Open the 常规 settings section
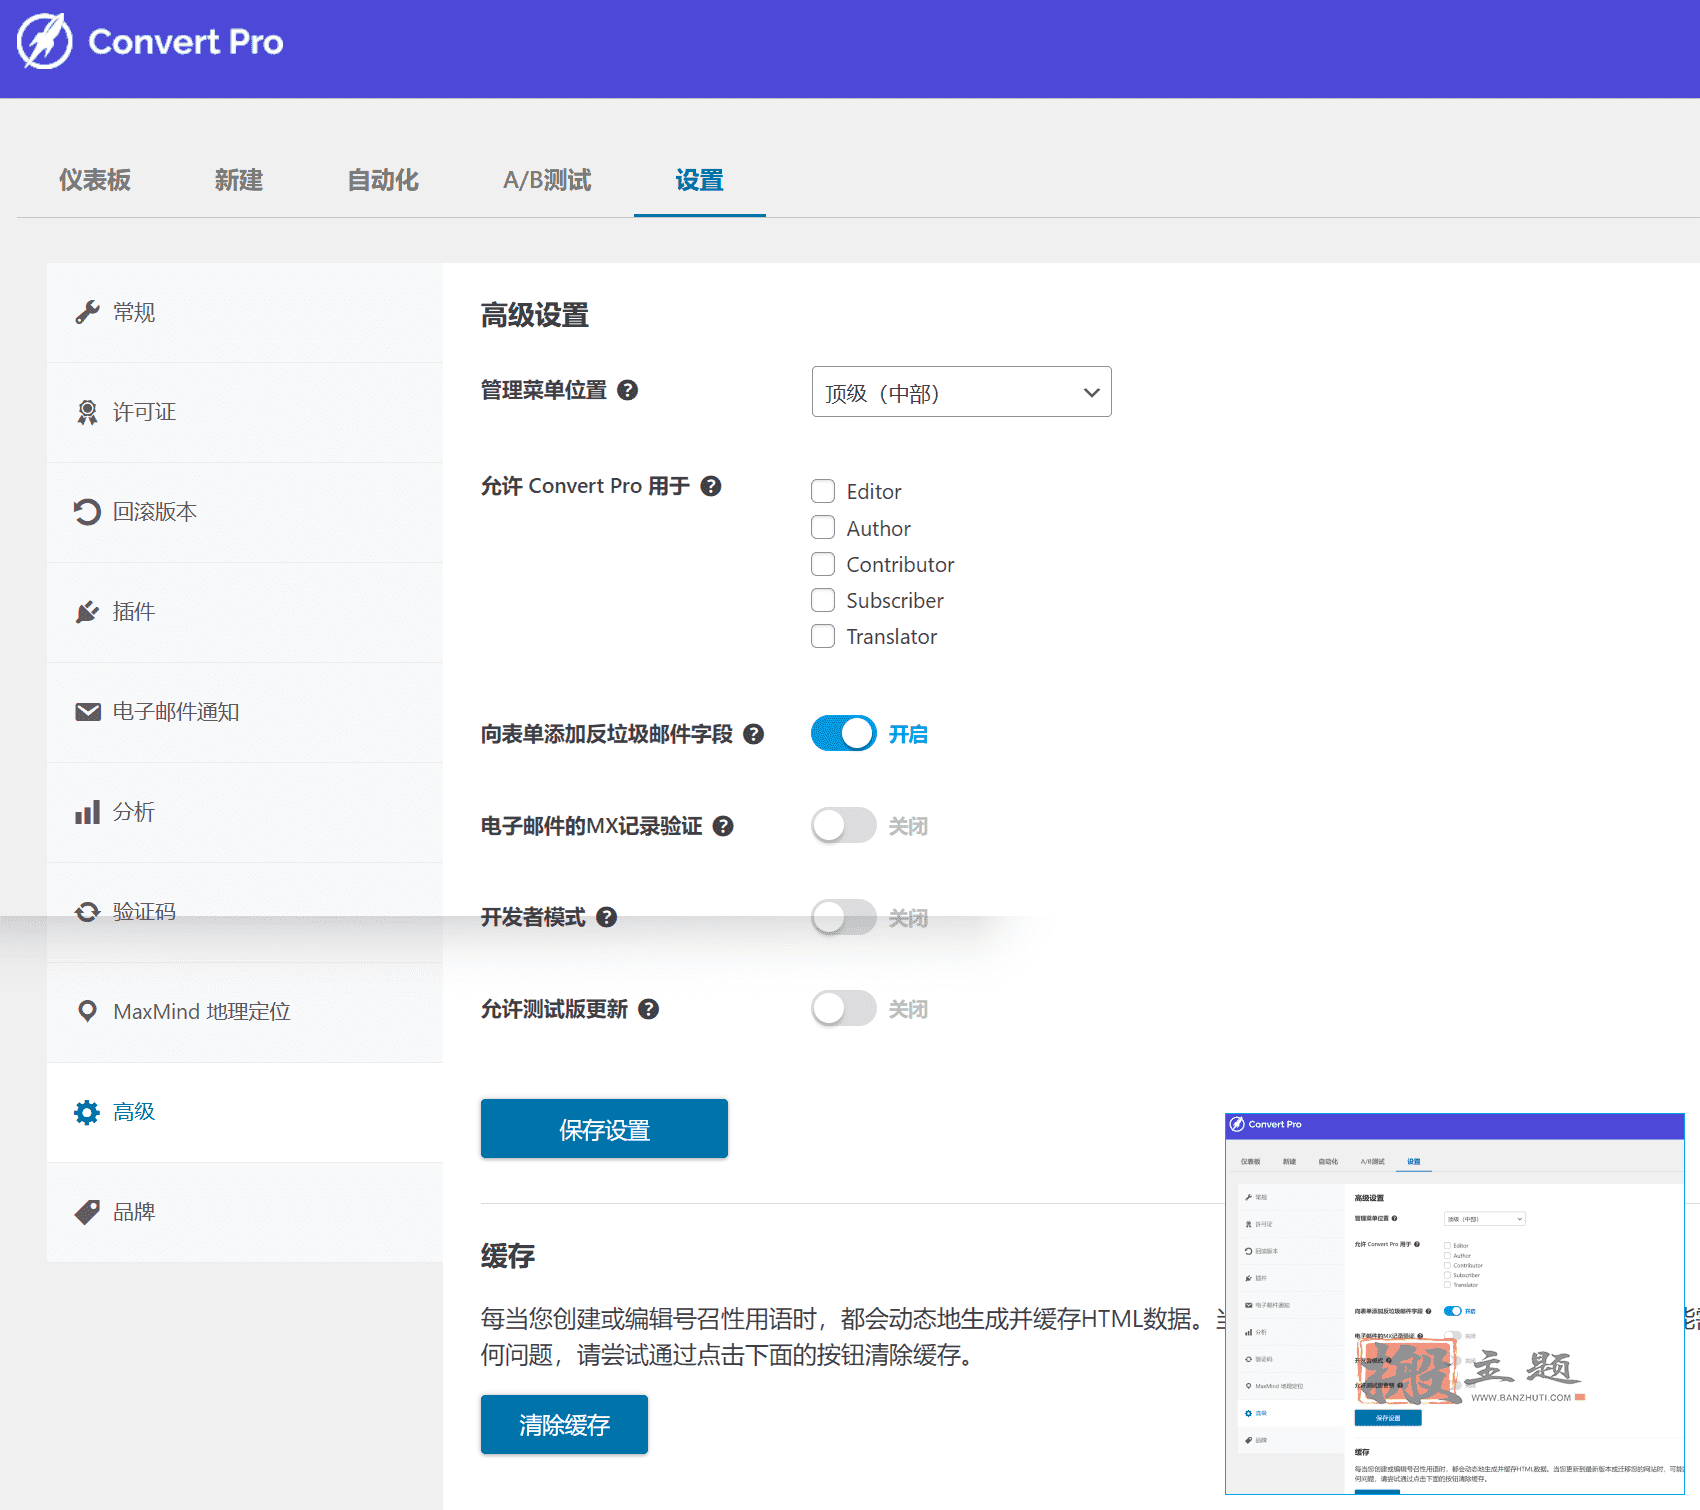 pyautogui.click(x=245, y=312)
